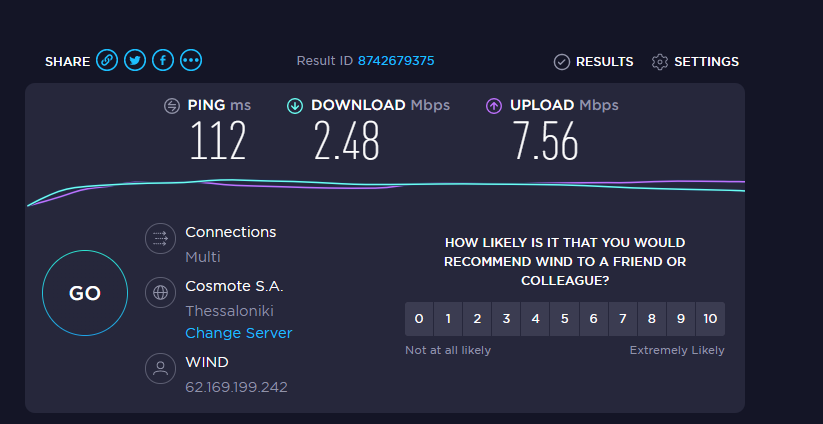Screen dimensions: 823x424
Task: Select recommendation score 10
Action: pyautogui.click(x=710, y=319)
